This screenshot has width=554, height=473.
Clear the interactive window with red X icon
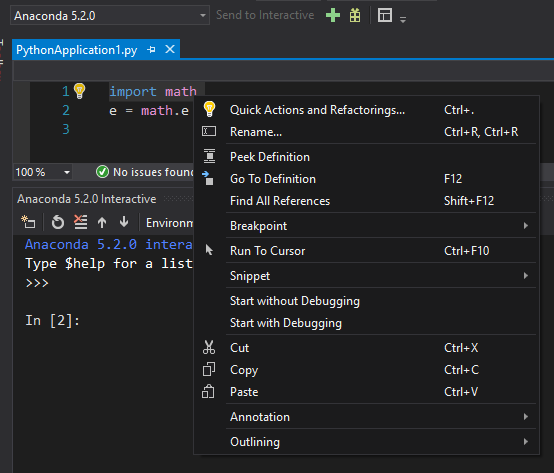click(81, 222)
